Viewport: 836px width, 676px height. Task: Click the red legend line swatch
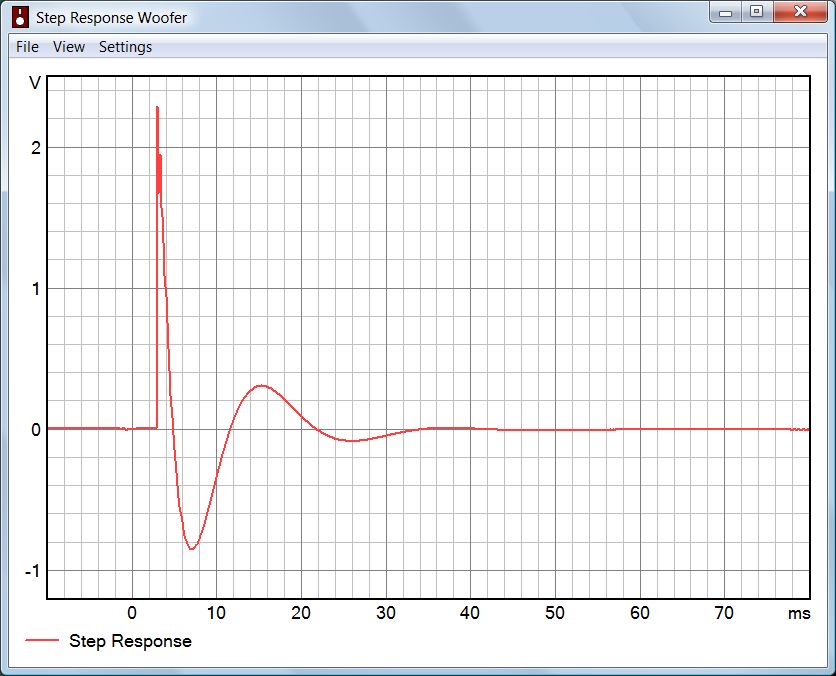tap(42, 640)
